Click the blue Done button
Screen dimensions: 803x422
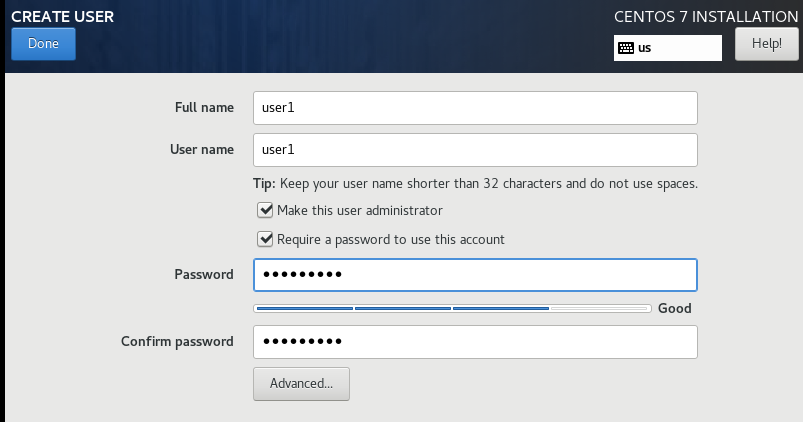(44, 44)
